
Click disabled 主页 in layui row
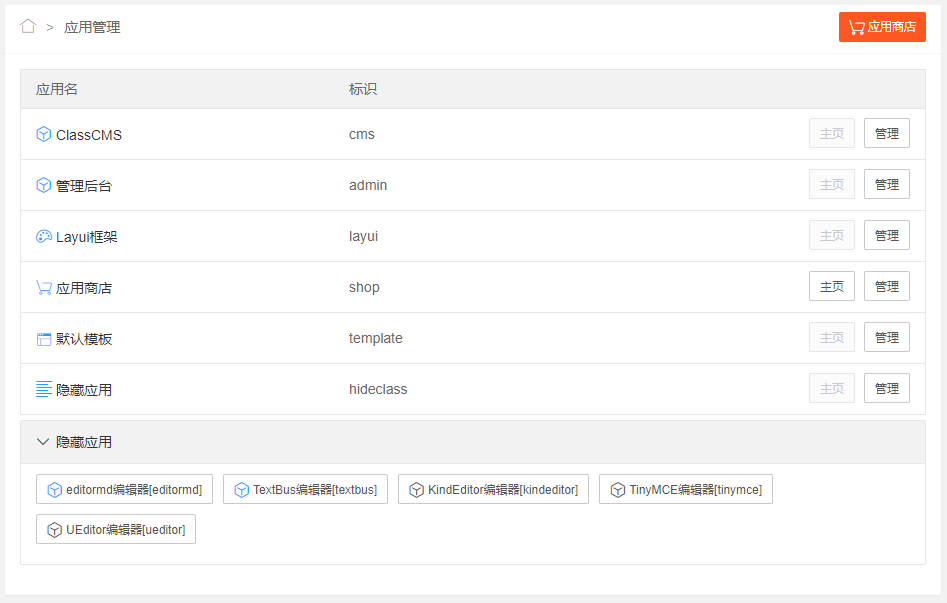(x=832, y=235)
